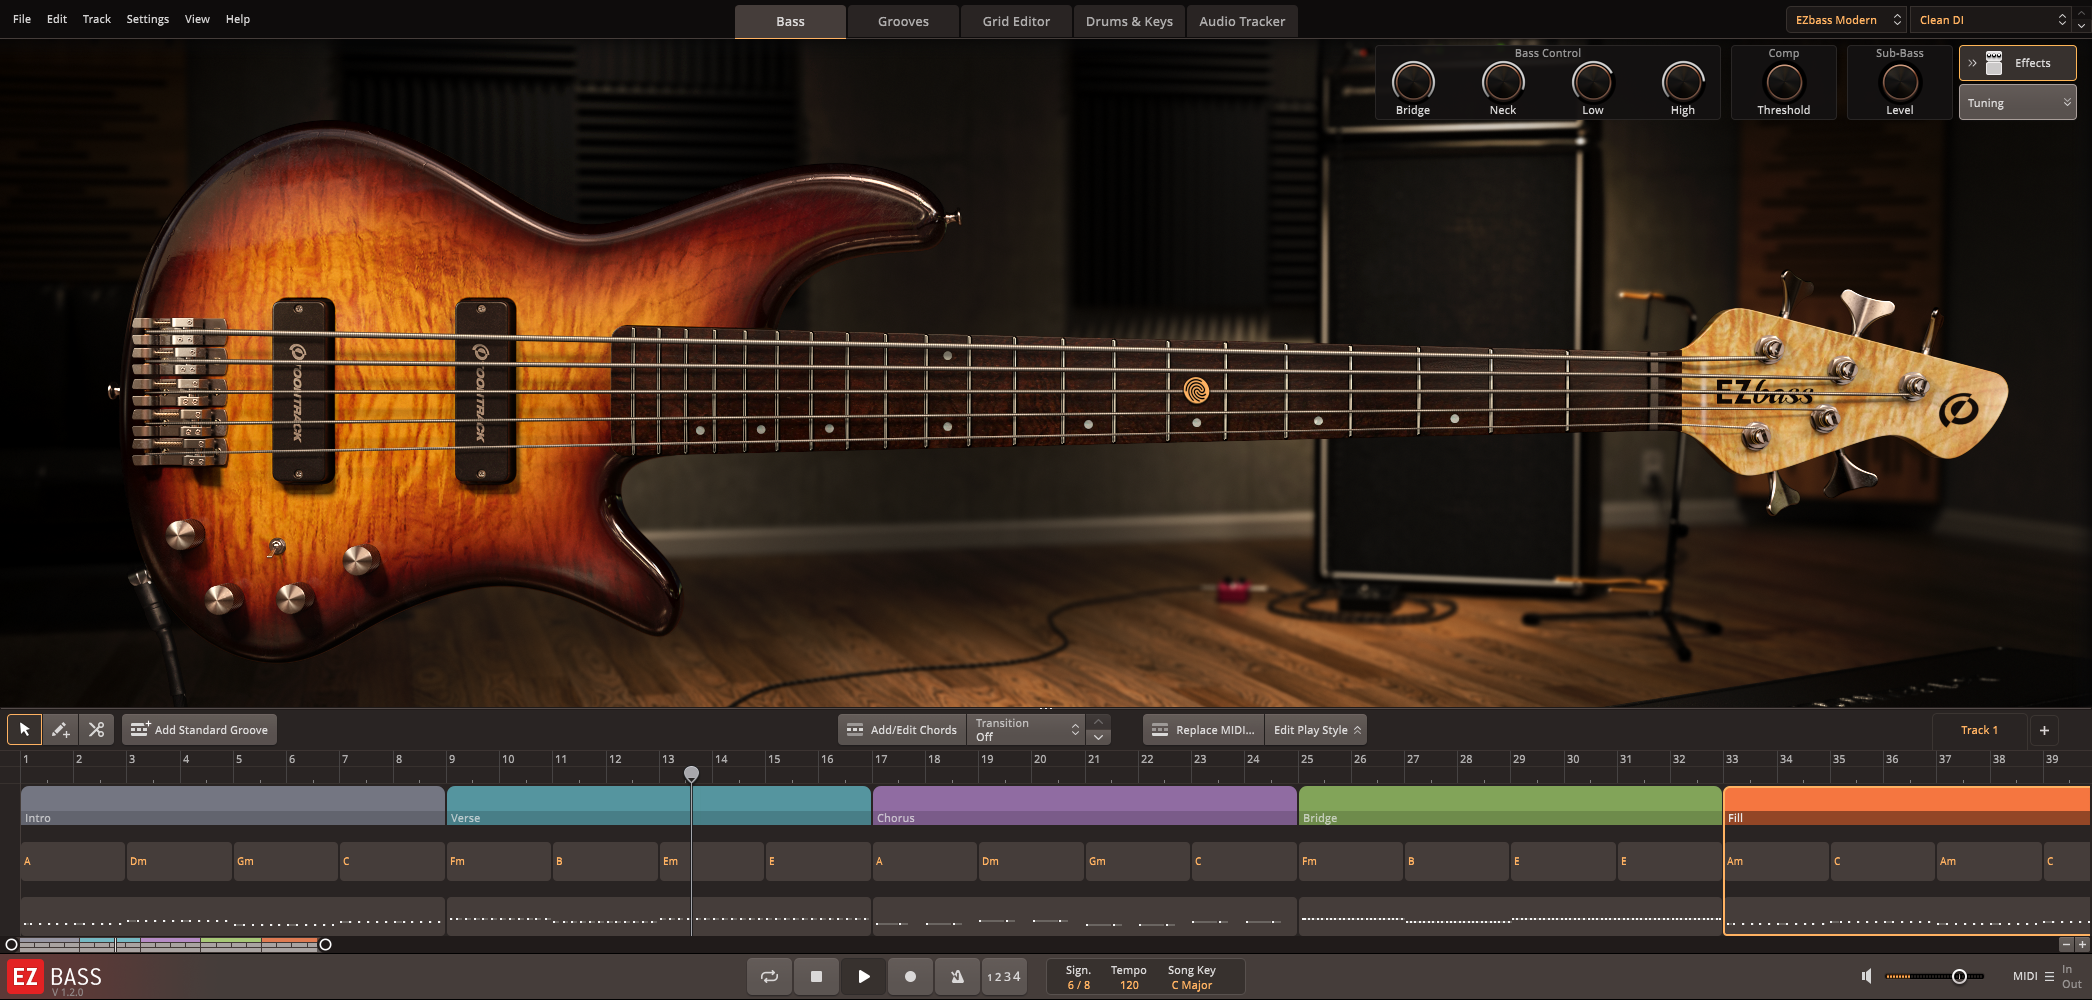
Task: Enable loop playback
Action: click(x=768, y=976)
